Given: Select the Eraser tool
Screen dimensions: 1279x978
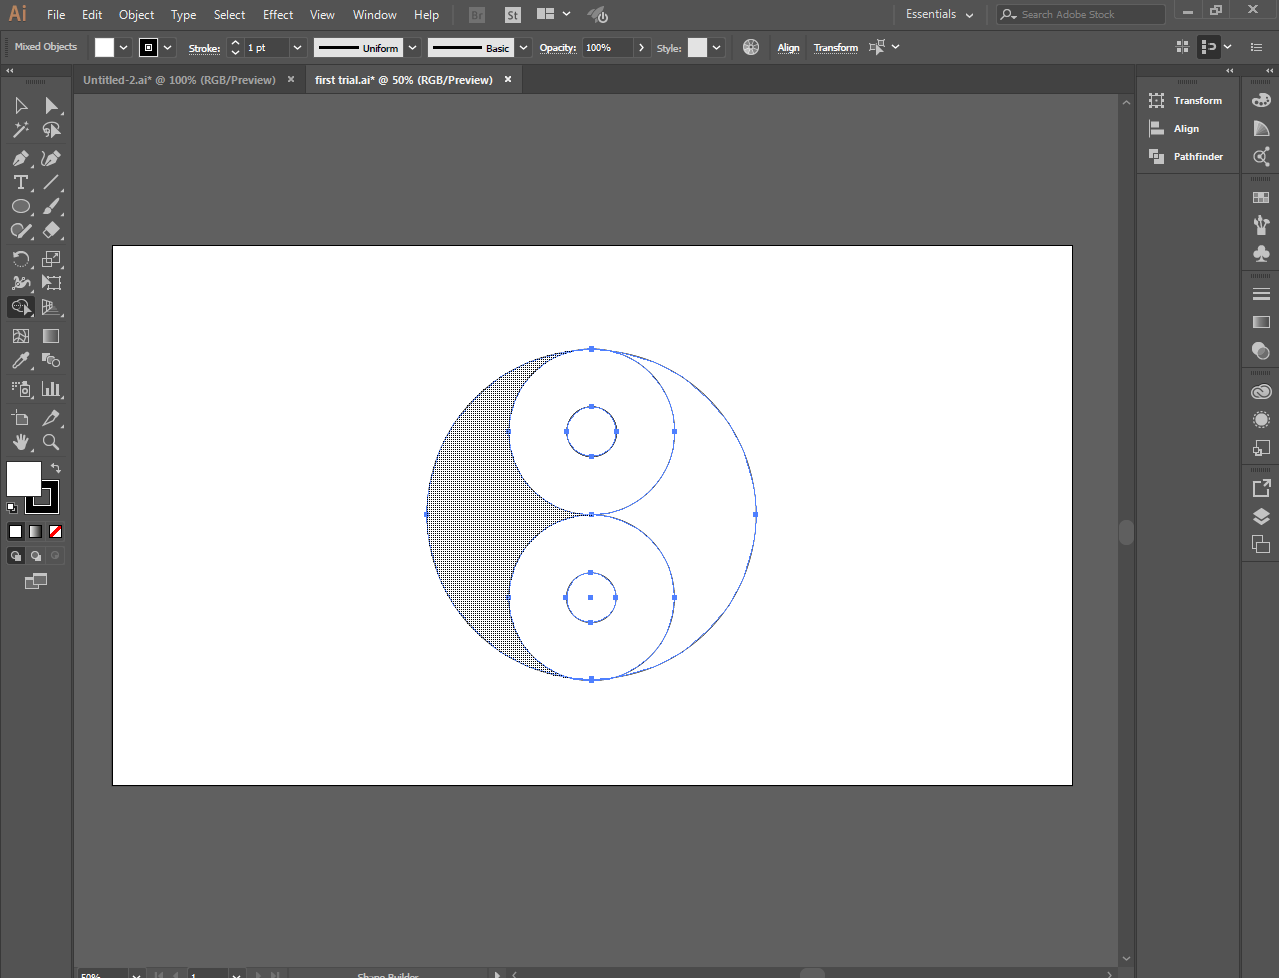Looking at the screenshot, I should [x=51, y=230].
